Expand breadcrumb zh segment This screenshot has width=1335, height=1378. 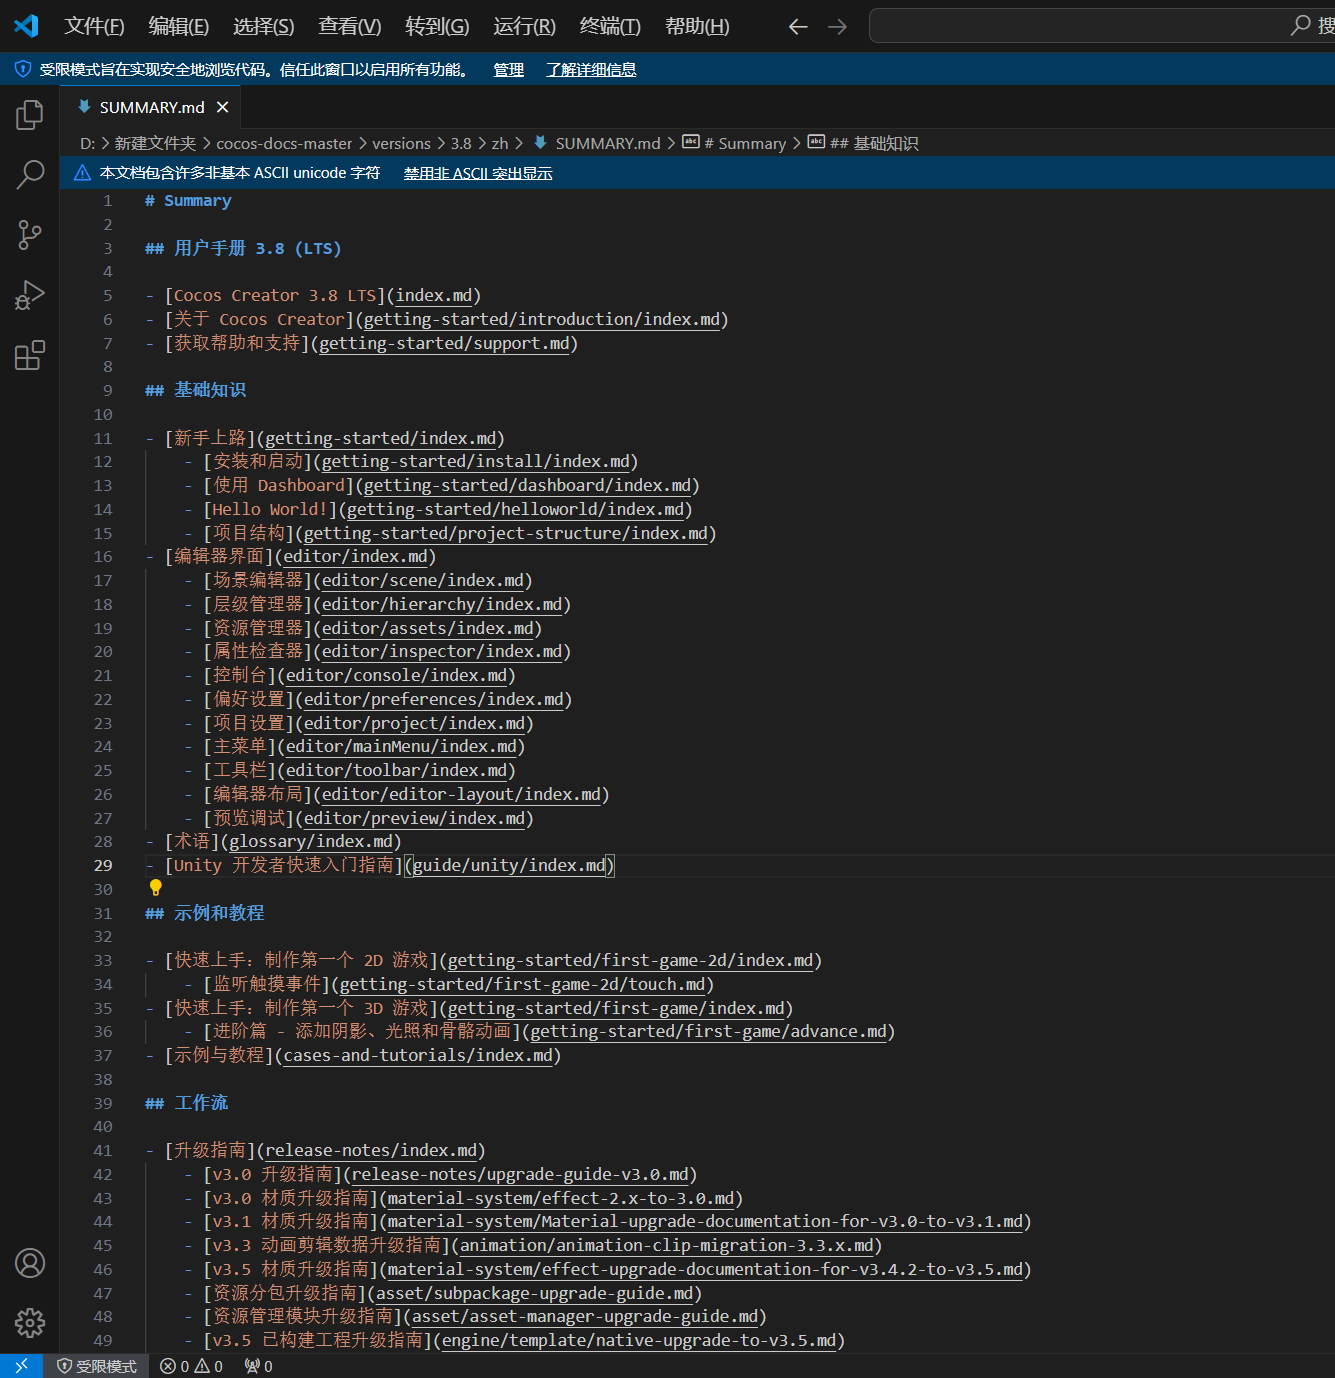pyautogui.click(x=500, y=143)
